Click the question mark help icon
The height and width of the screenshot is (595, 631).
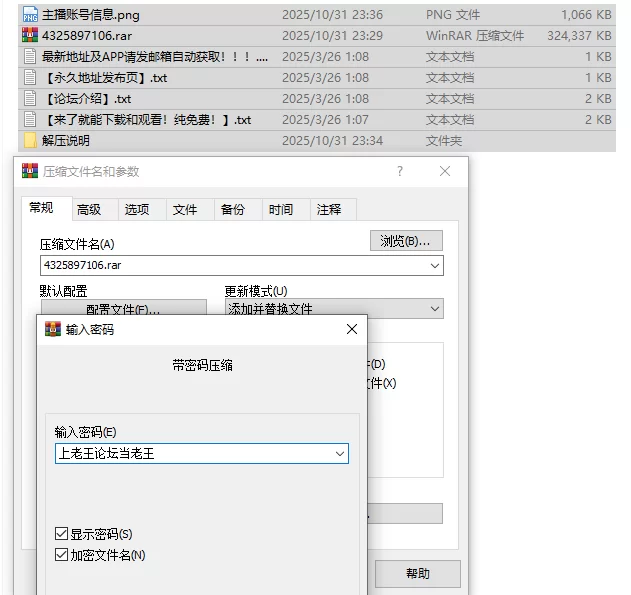coord(400,171)
